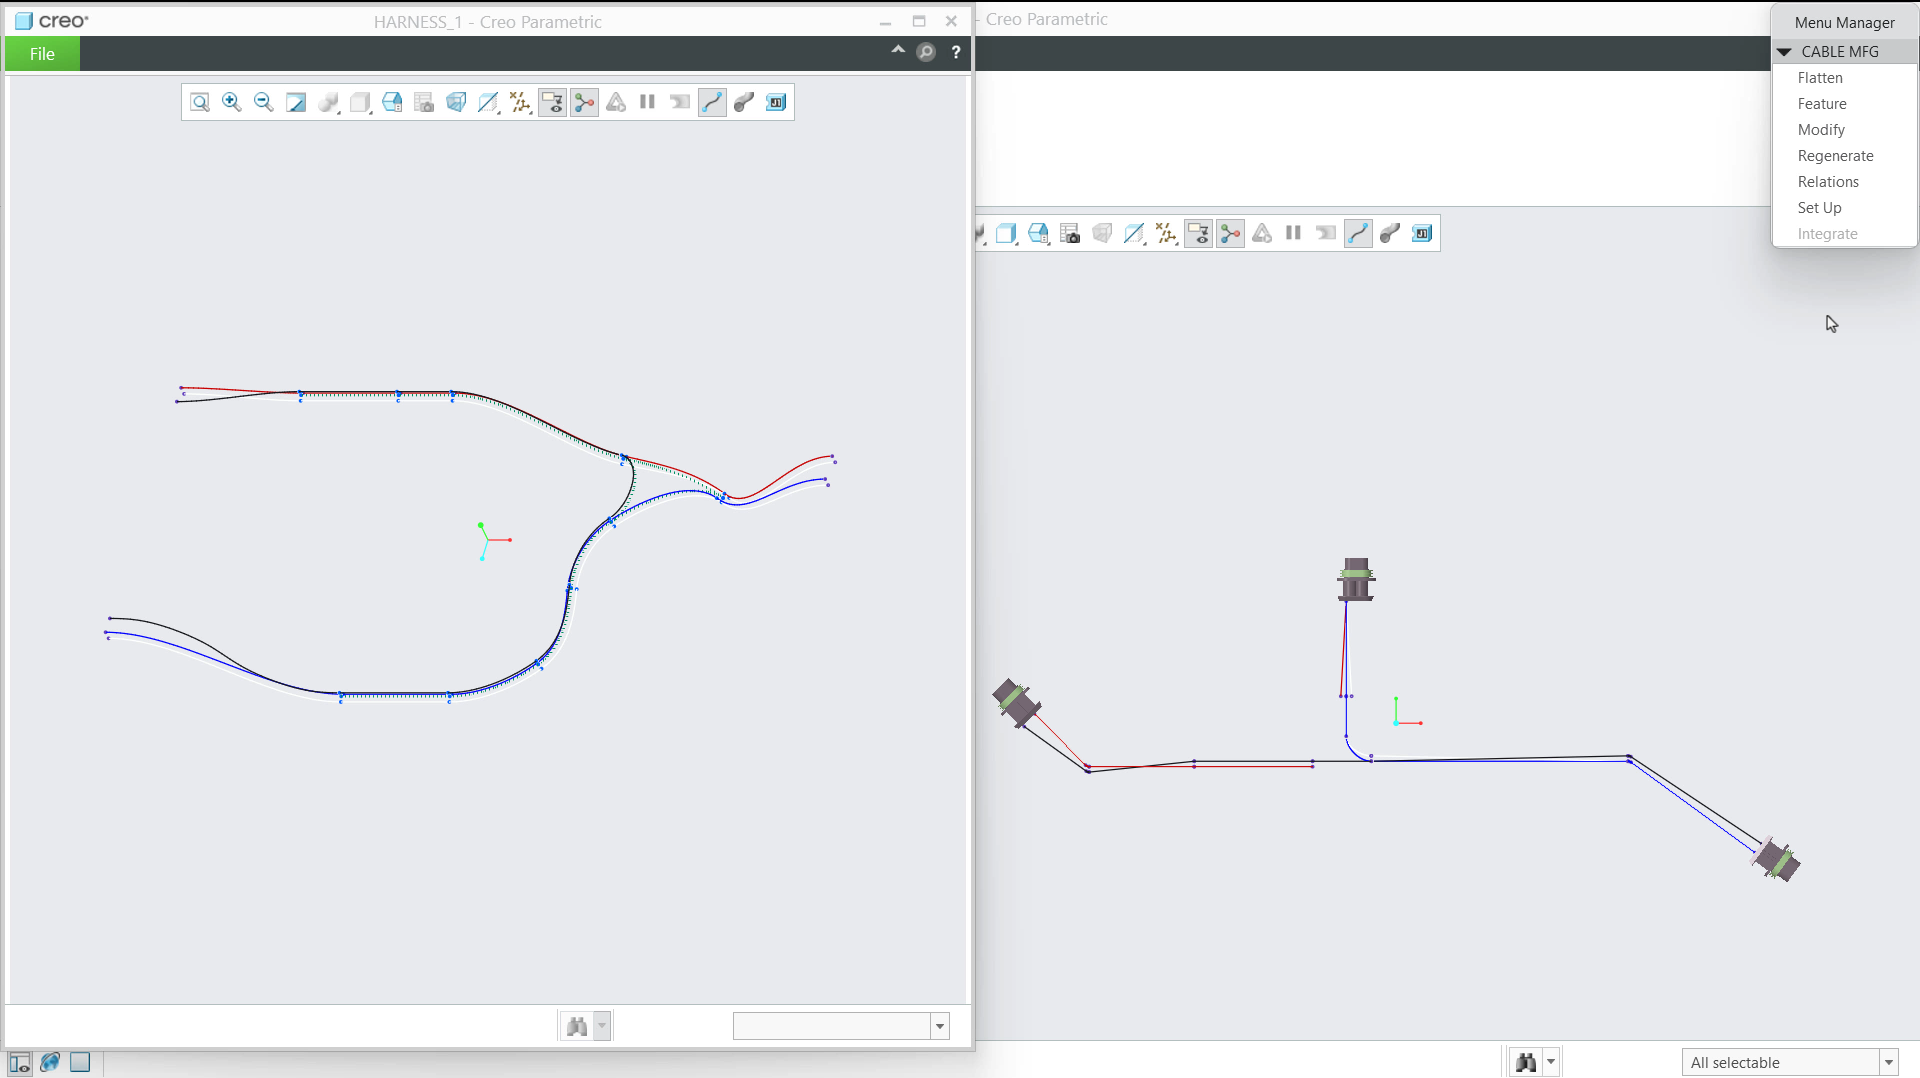Viewport: 1920px width, 1078px height.
Task: Toggle the browser display globe icon
Action: point(50,1062)
